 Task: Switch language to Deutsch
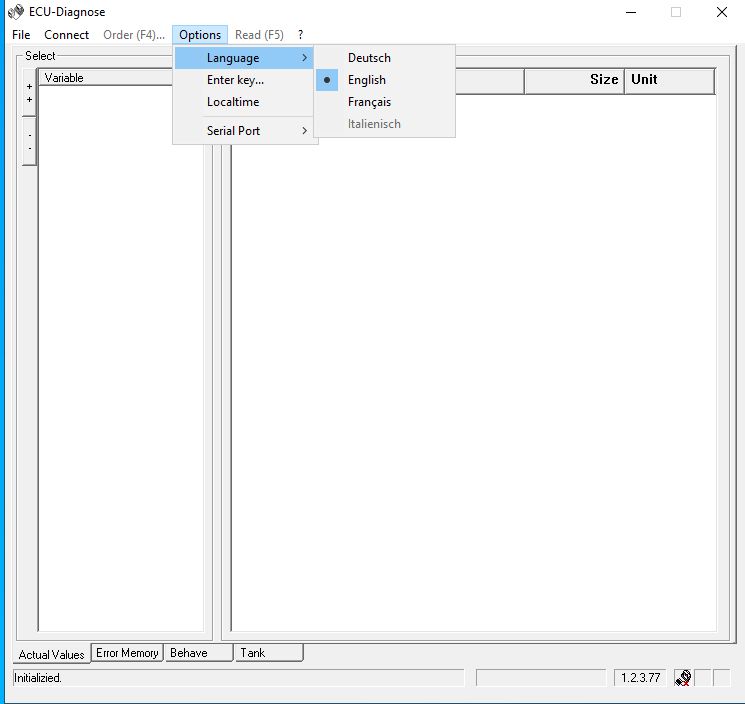(x=385, y=58)
